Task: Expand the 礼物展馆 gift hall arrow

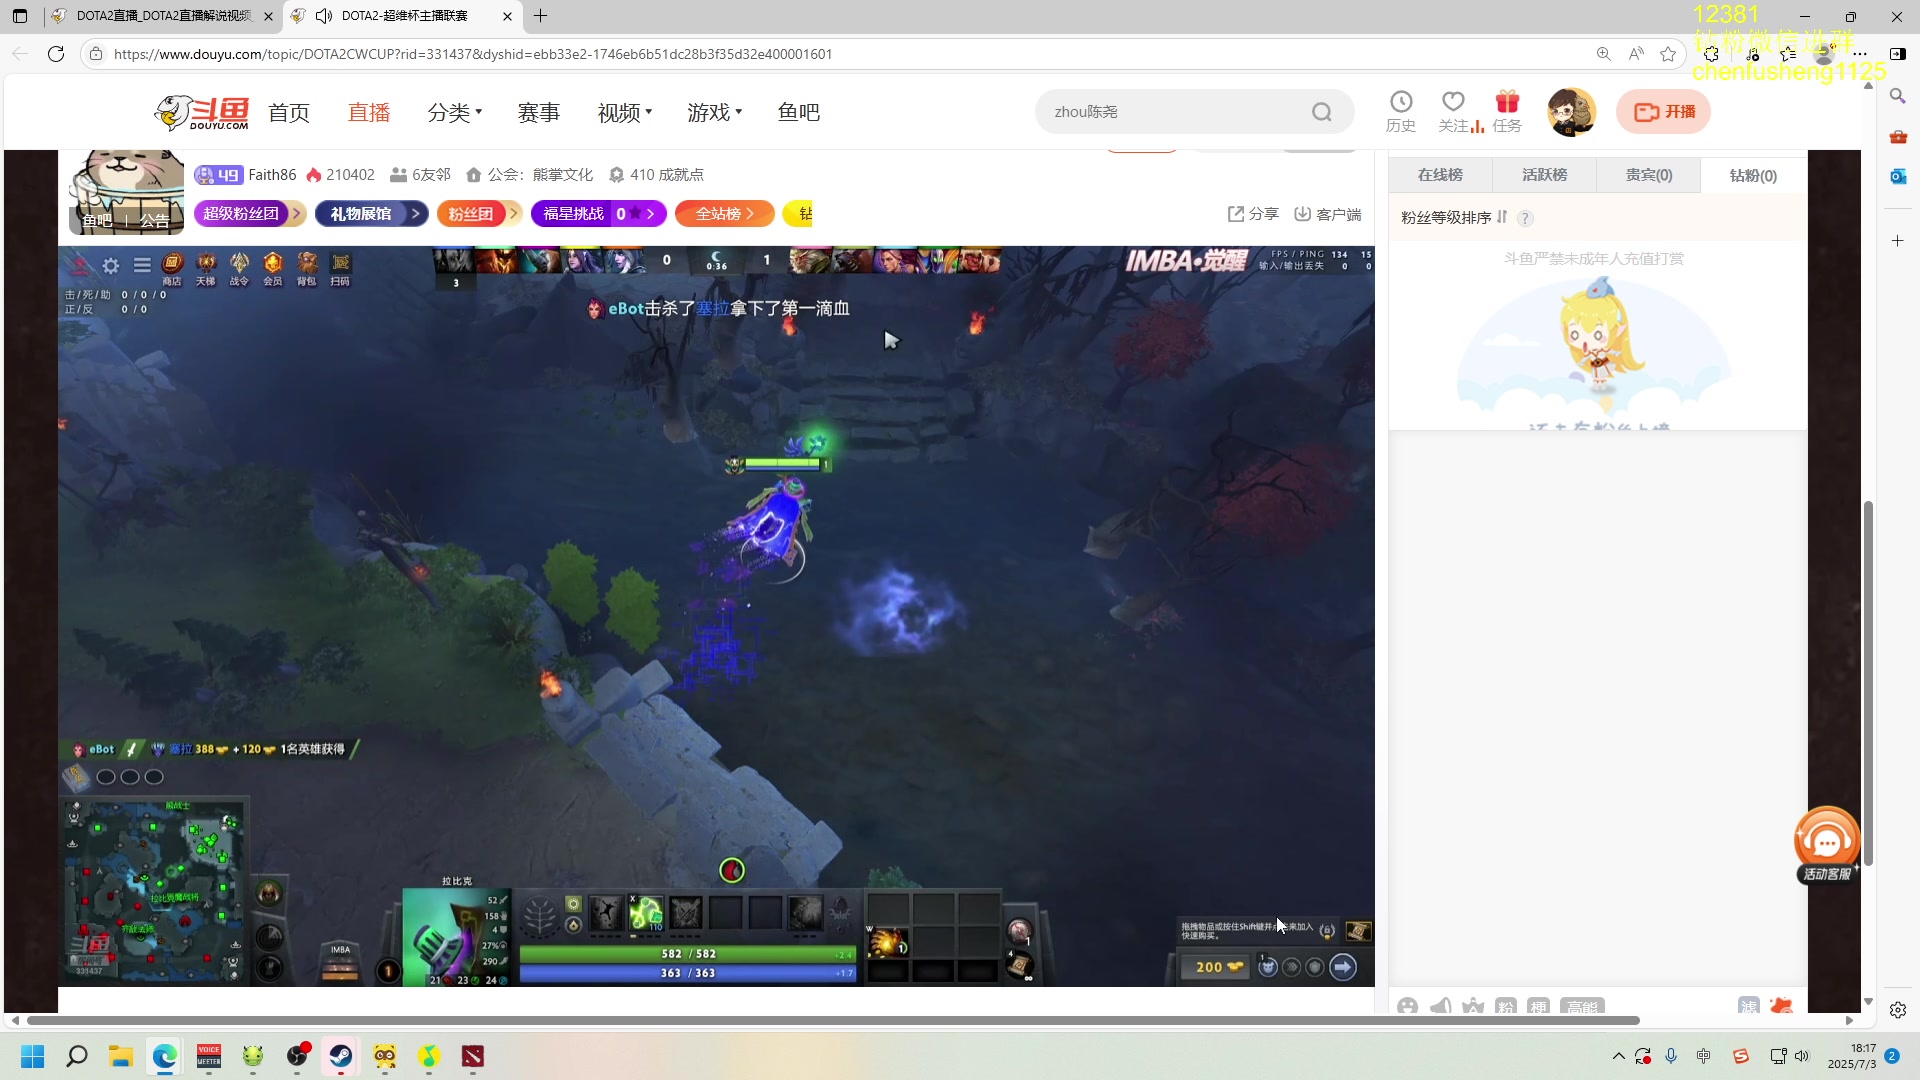Action: [x=416, y=213]
